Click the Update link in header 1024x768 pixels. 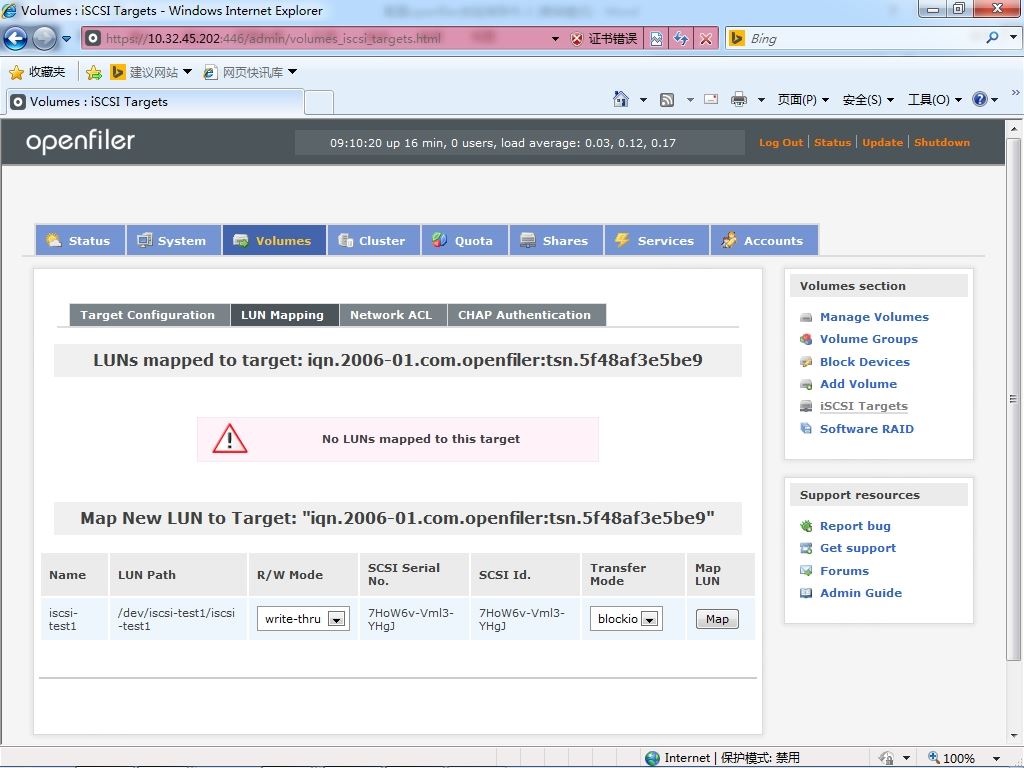click(882, 142)
